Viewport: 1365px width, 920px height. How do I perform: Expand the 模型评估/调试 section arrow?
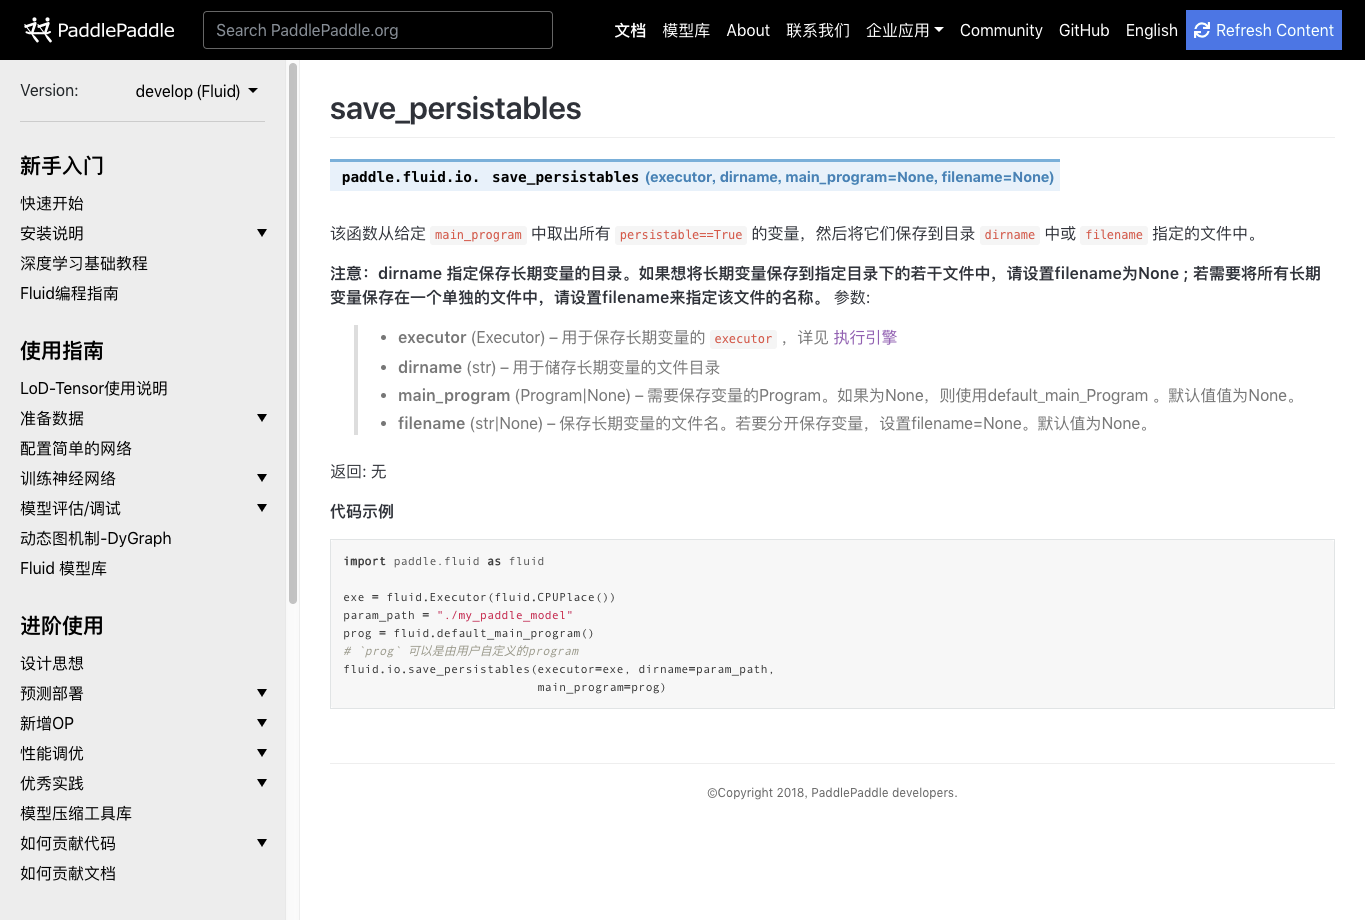pos(262,508)
